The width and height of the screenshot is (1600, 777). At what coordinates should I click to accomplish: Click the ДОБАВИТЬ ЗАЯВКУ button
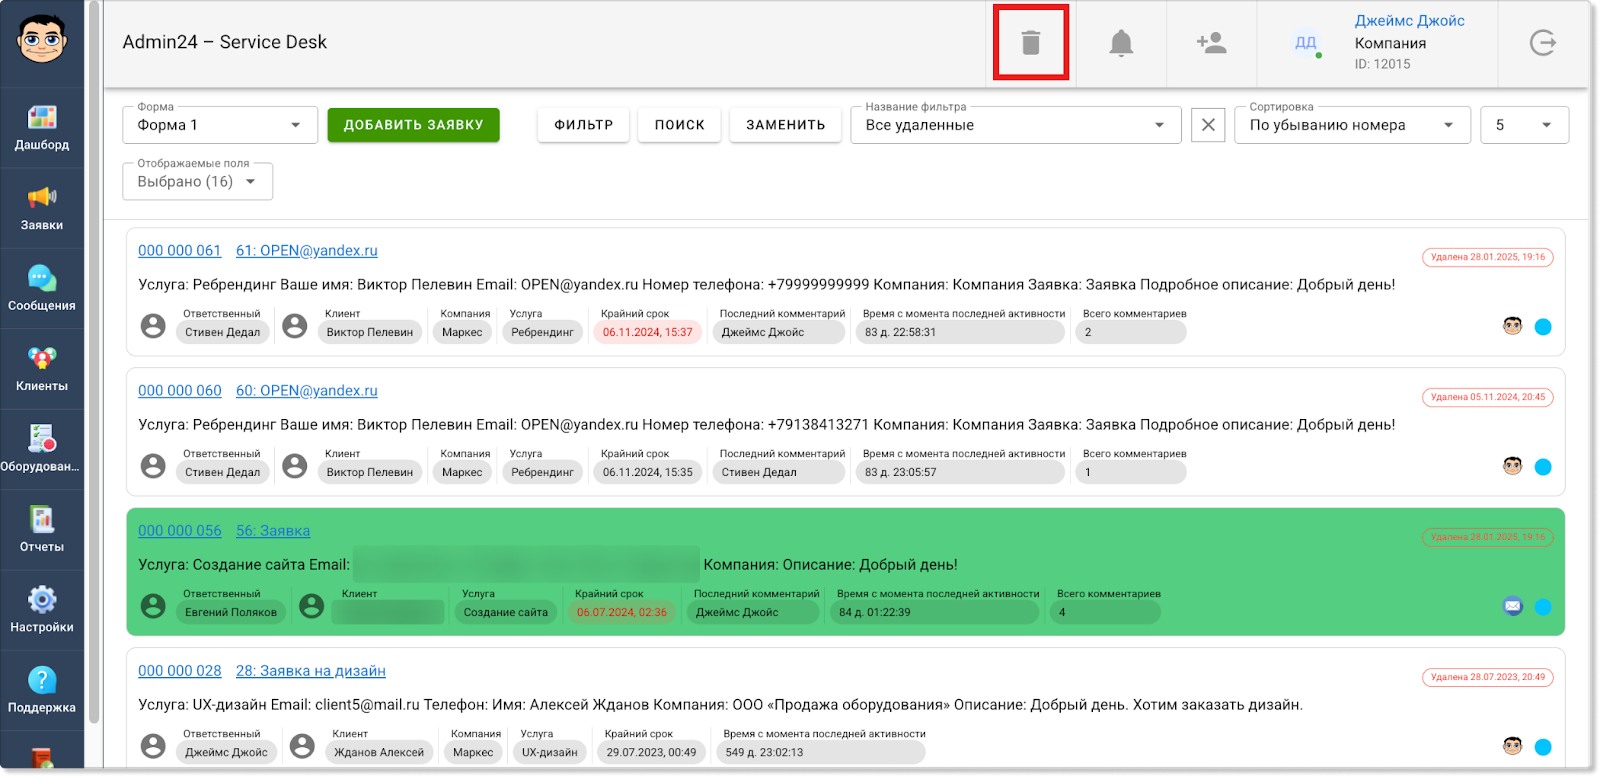[413, 125]
